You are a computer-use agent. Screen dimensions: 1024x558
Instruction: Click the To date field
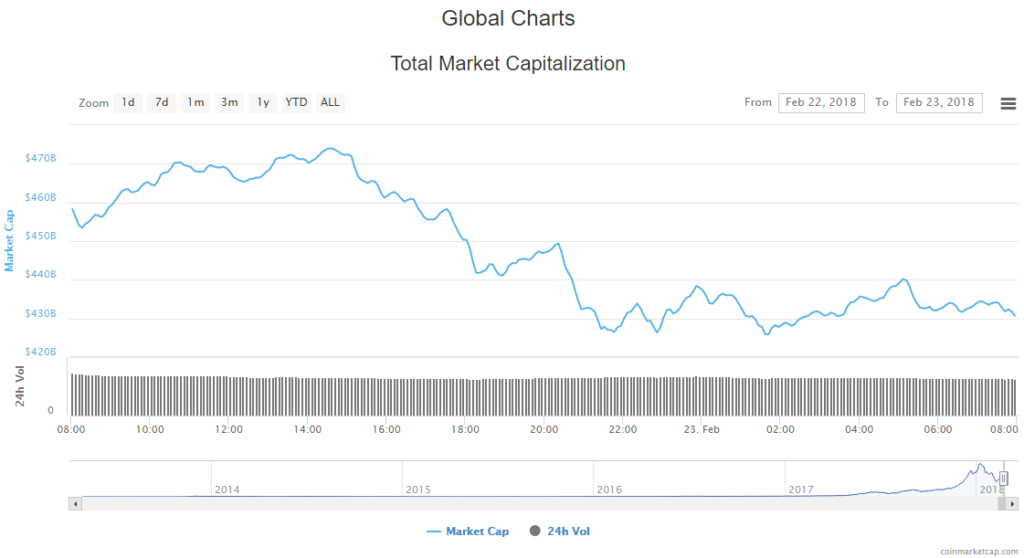coord(938,102)
